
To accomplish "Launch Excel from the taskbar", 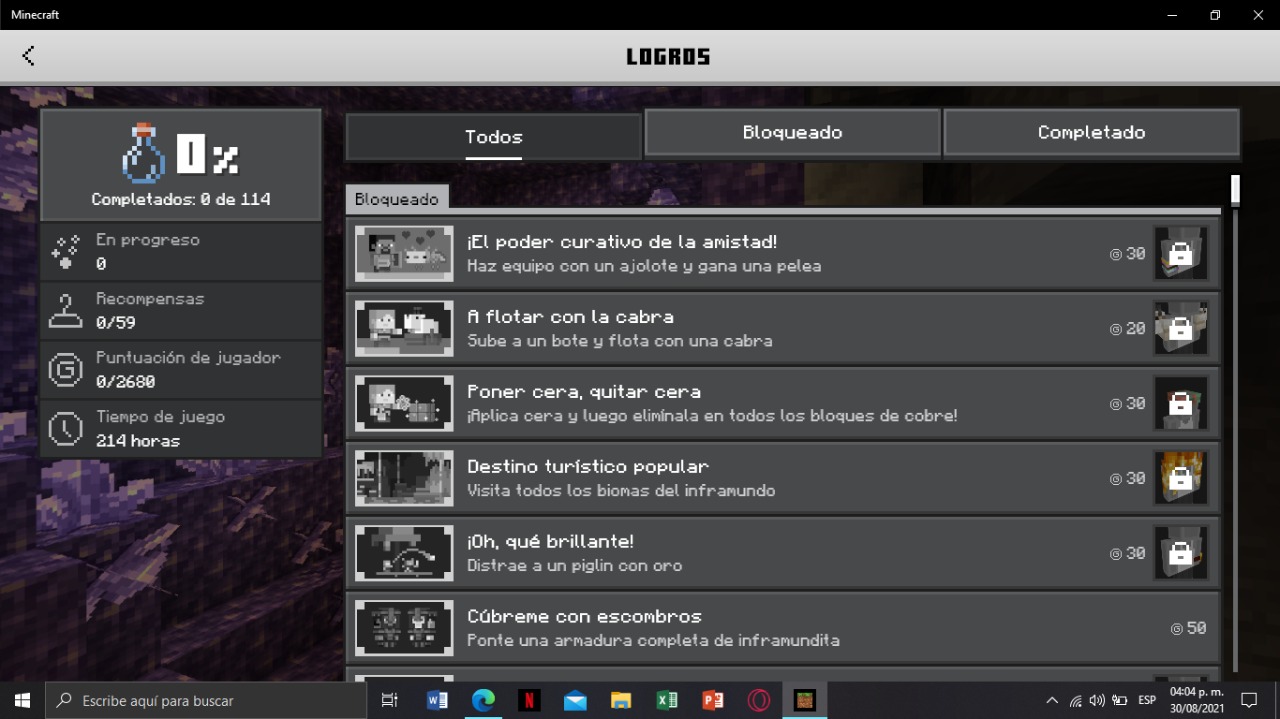I will pyautogui.click(x=667, y=700).
